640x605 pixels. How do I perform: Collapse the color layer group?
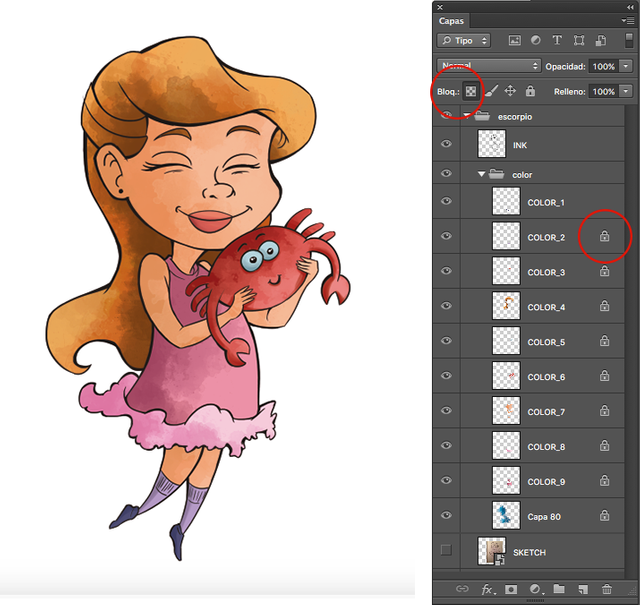pyautogui.click(x=481, y=175)
